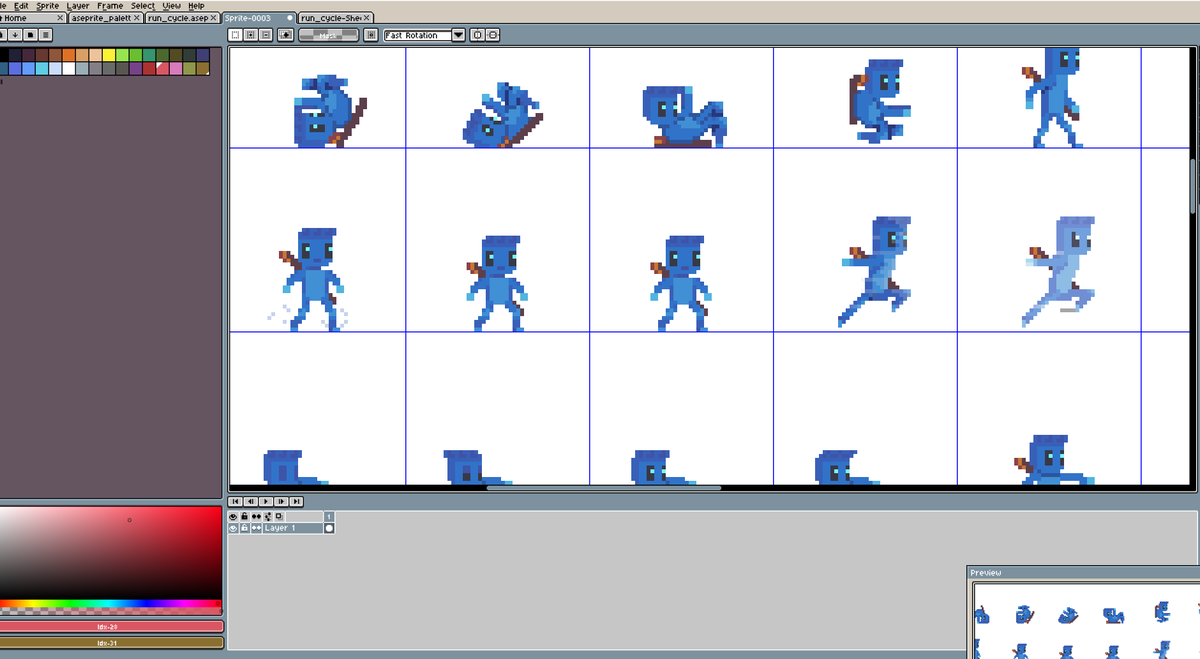Screen dimensions: 1200x659
Task: Go to the first frame
Action: (x=235, y=501)
